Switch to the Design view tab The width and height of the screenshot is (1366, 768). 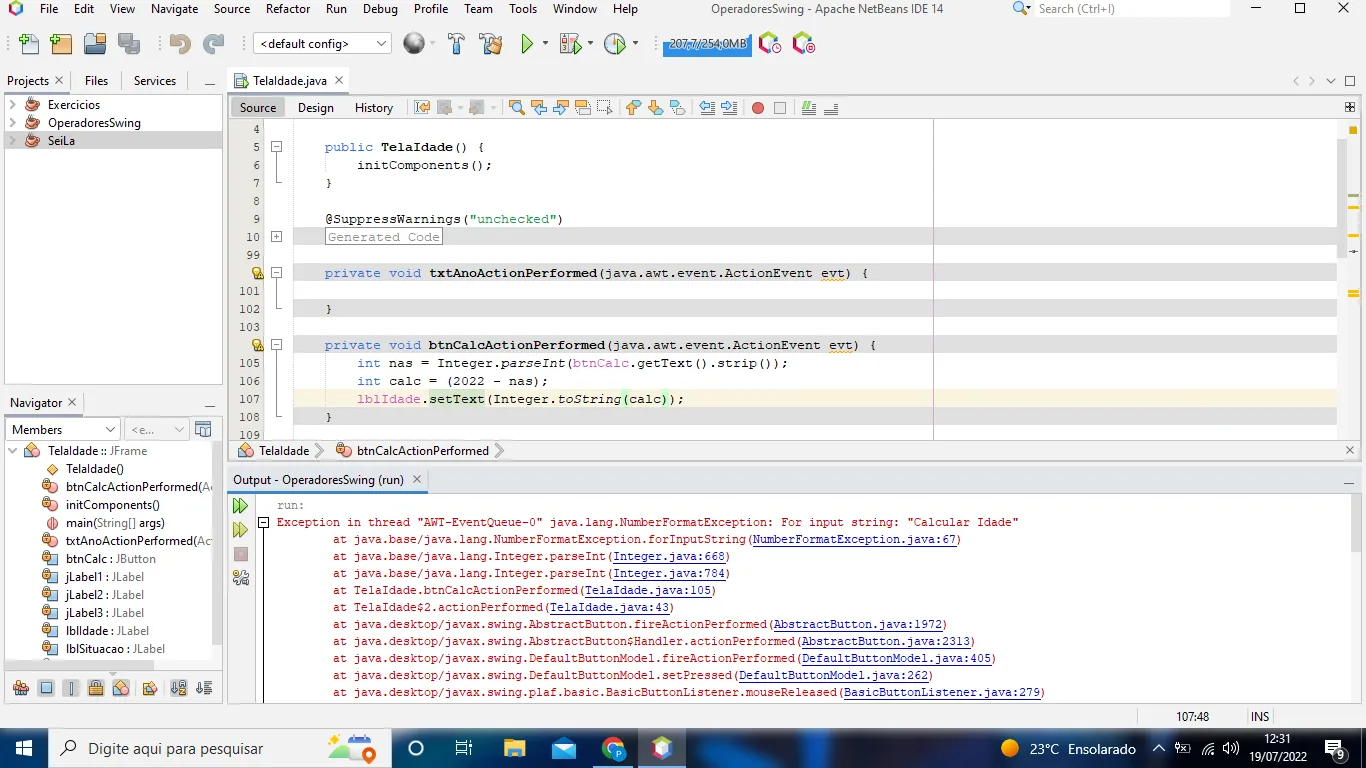(x=315, y=108)
